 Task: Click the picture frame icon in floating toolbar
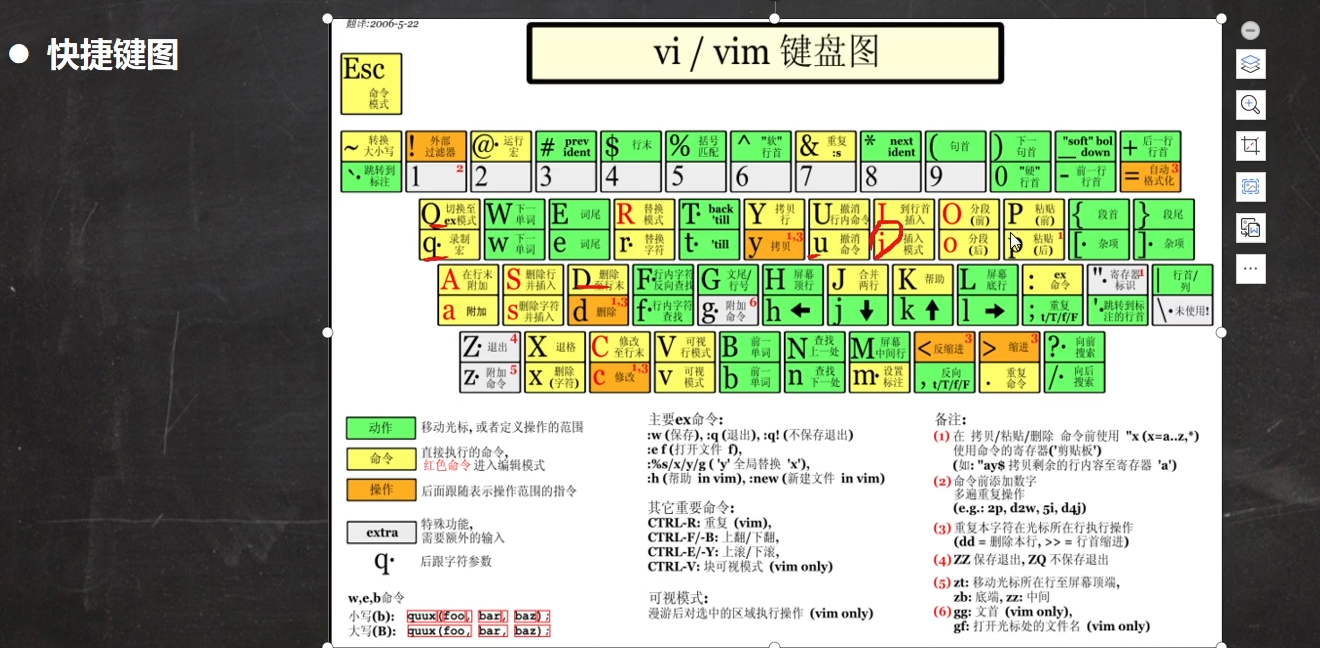pos(1251,187)
